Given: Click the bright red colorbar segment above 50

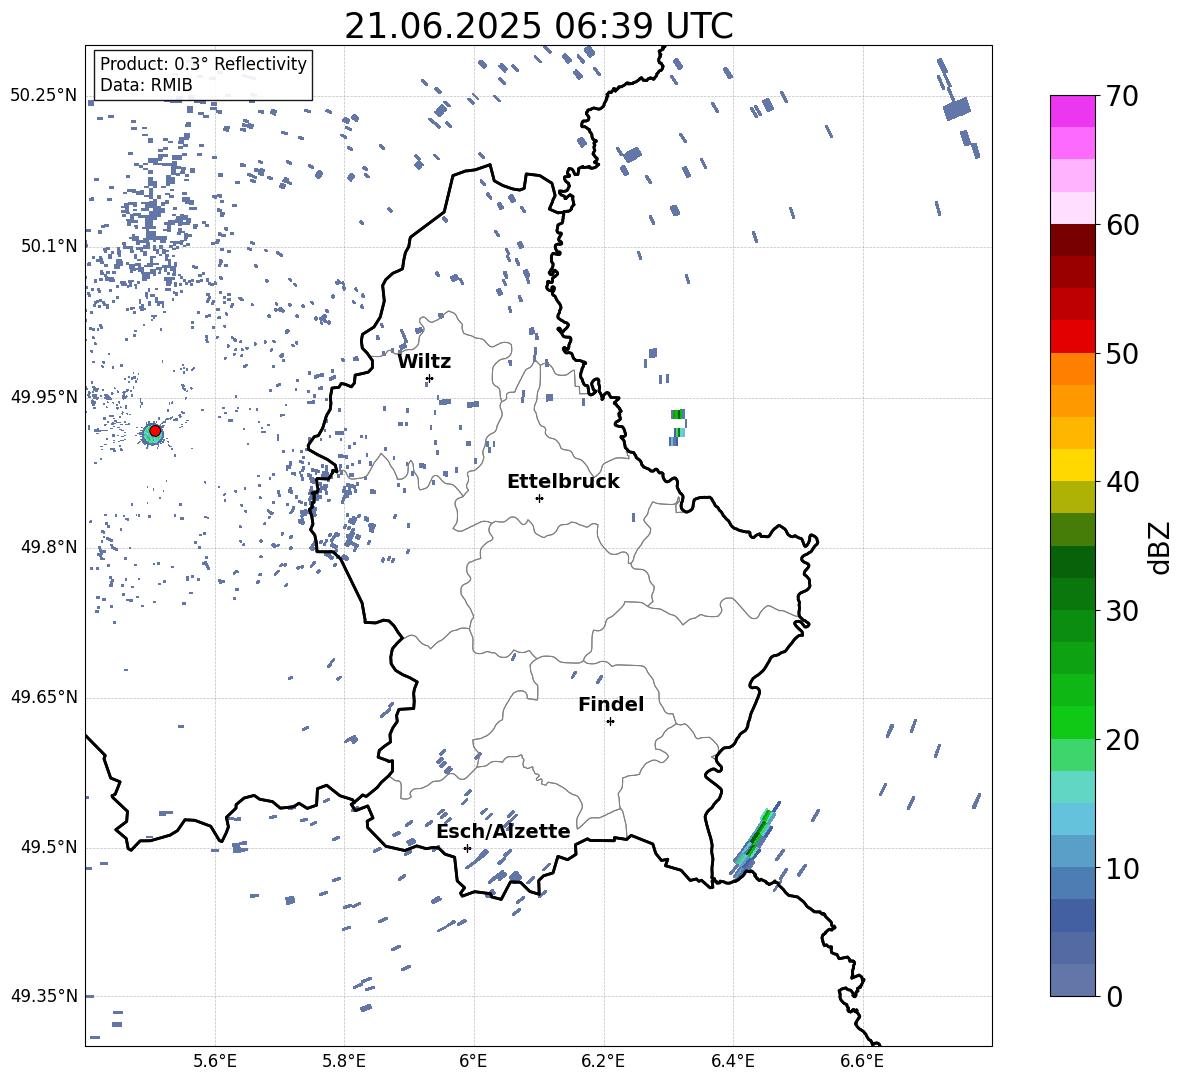Looking at the screenshot, I should point(1072,337).
